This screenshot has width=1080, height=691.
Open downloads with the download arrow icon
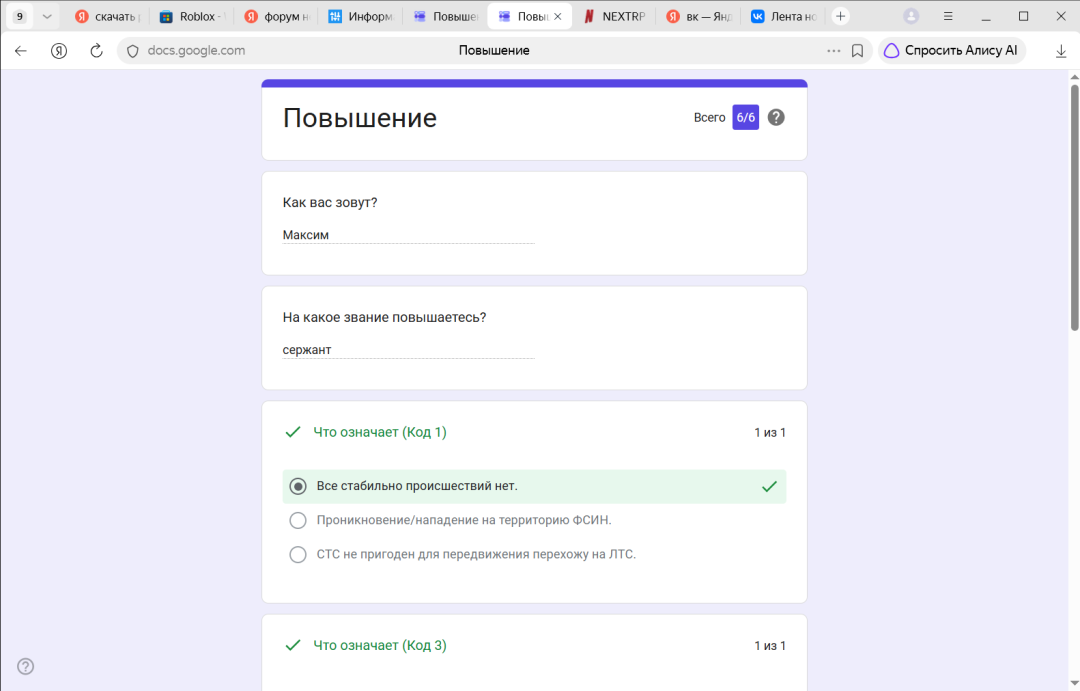pyautogui.click(x=1061, y=50)
